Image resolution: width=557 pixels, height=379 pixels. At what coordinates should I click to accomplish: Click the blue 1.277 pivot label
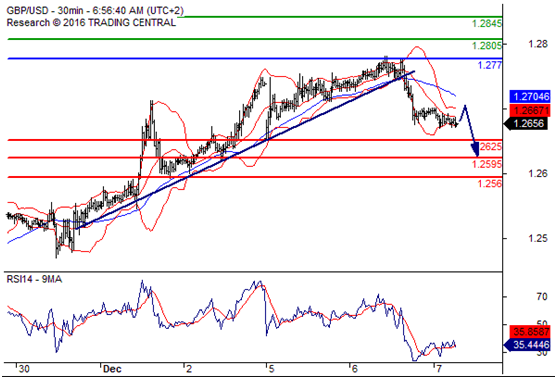pos(490,65)
